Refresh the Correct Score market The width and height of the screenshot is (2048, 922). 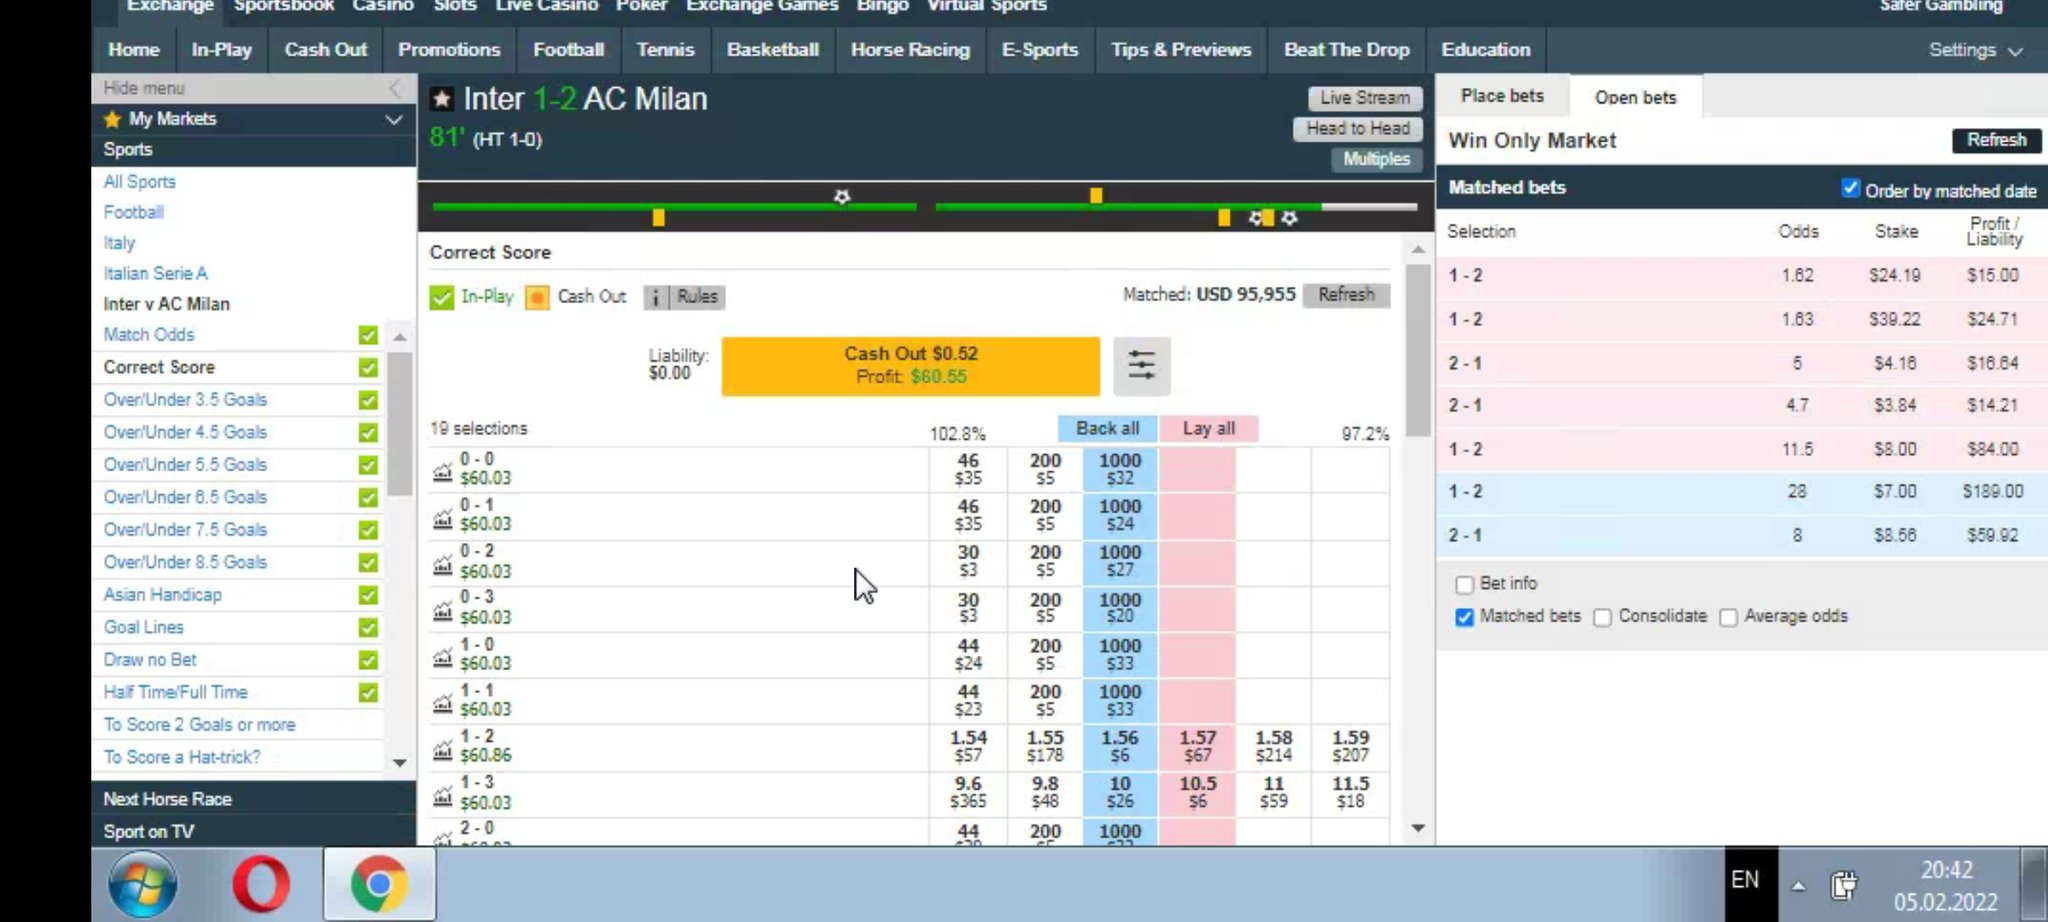tap(1346, 295)
